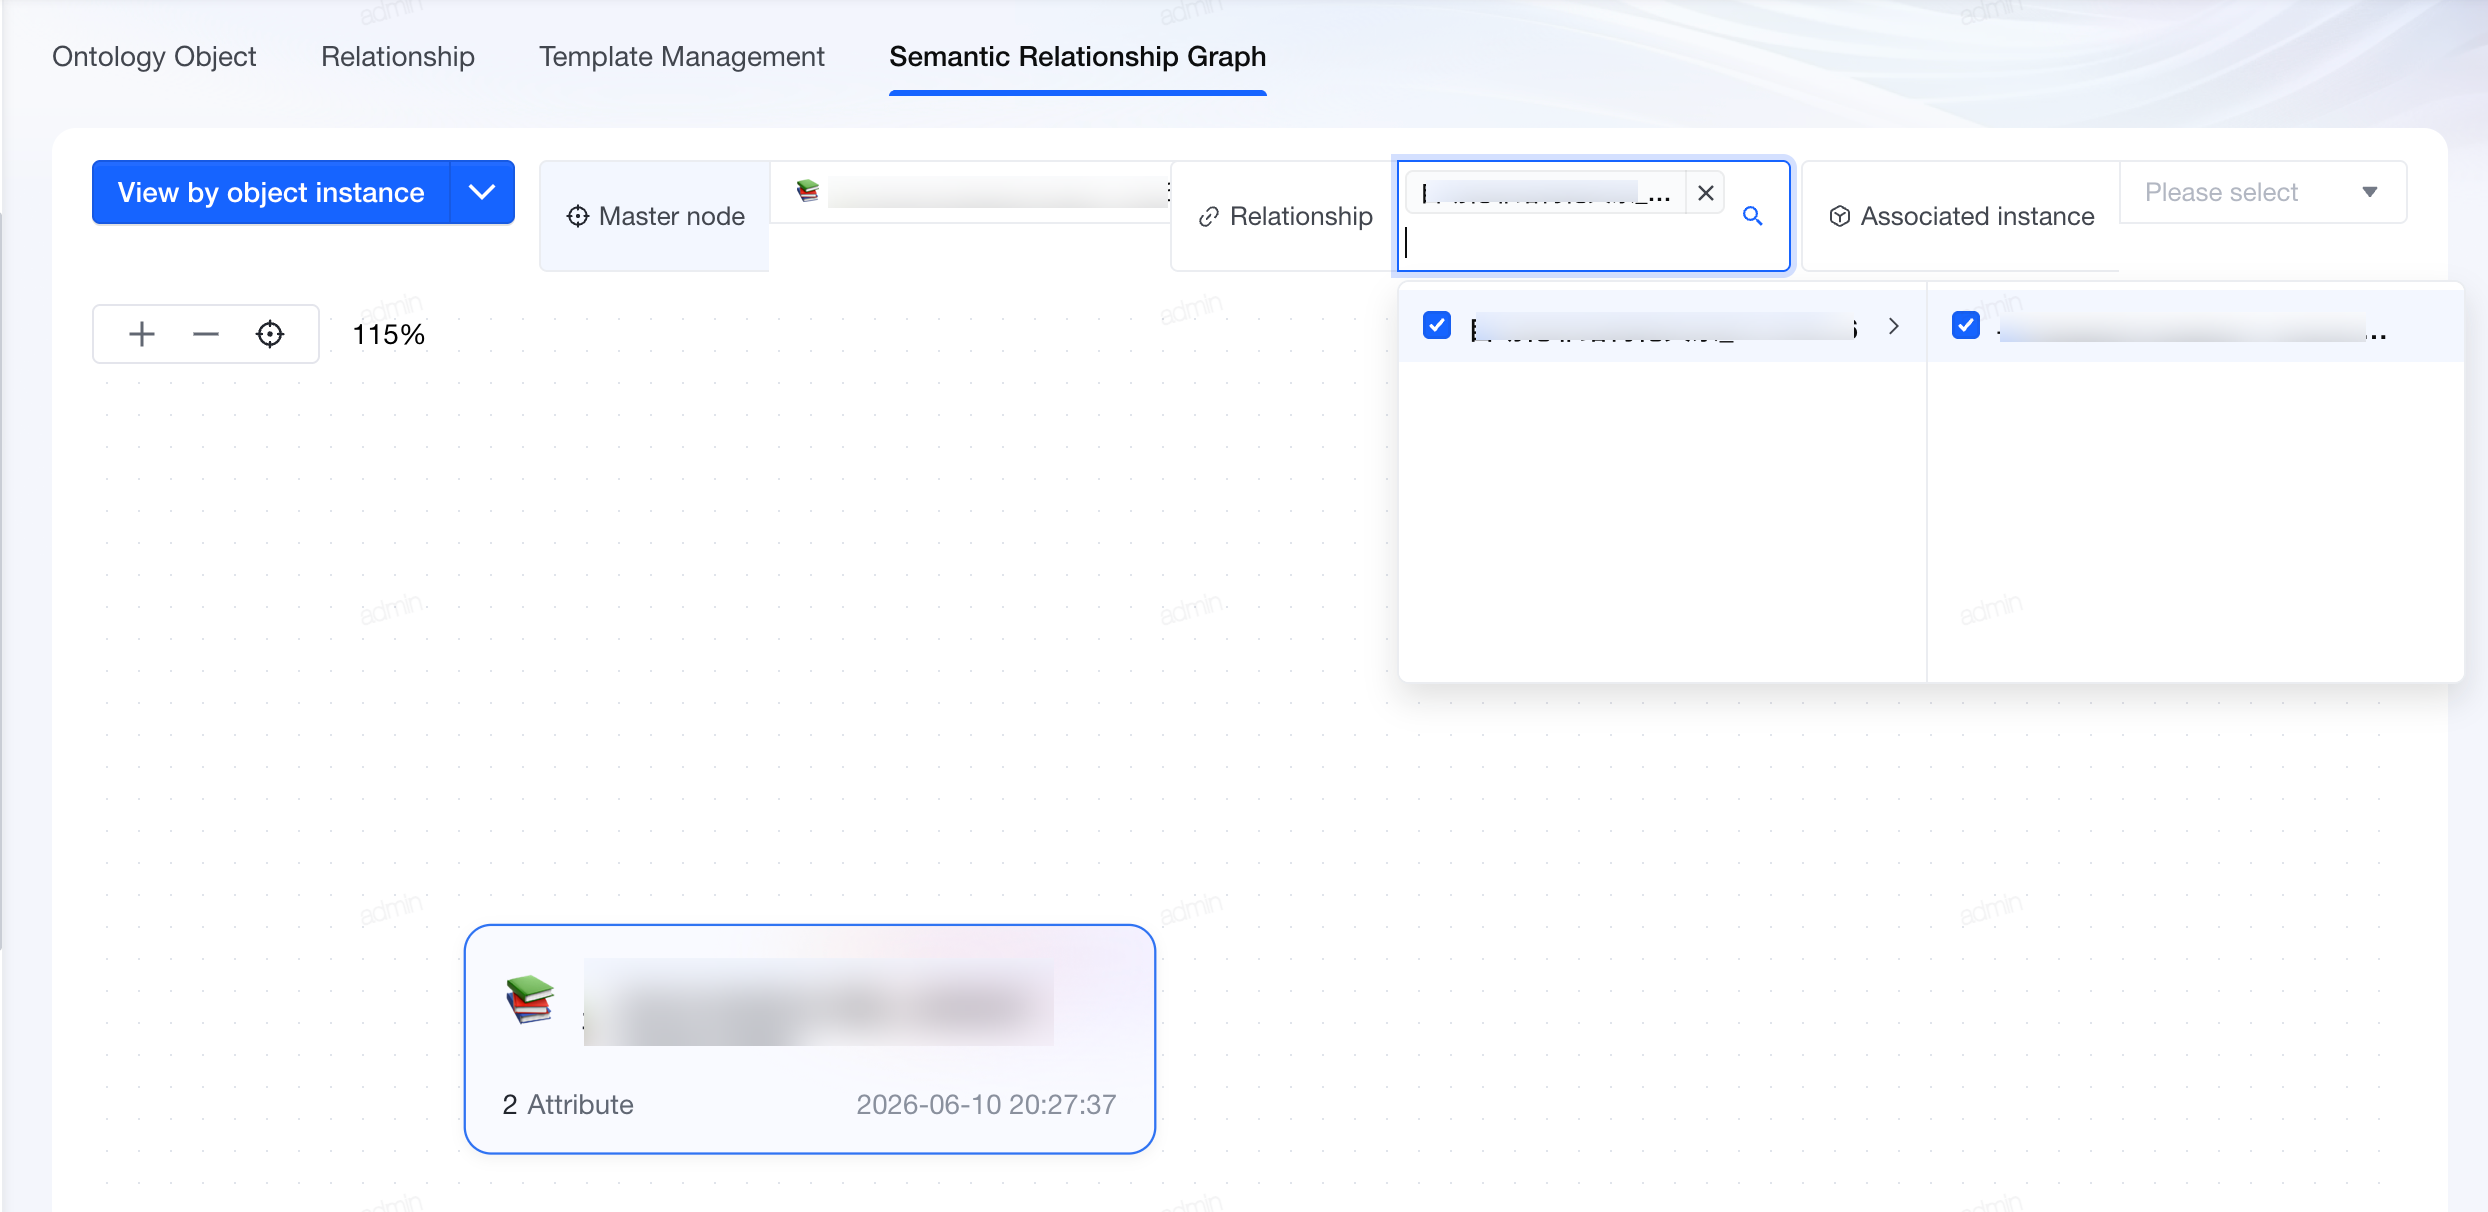Remove the selected relationship tag with its X
2488x1212 pixels.
pyautogui.click(x=1706, y=193)
